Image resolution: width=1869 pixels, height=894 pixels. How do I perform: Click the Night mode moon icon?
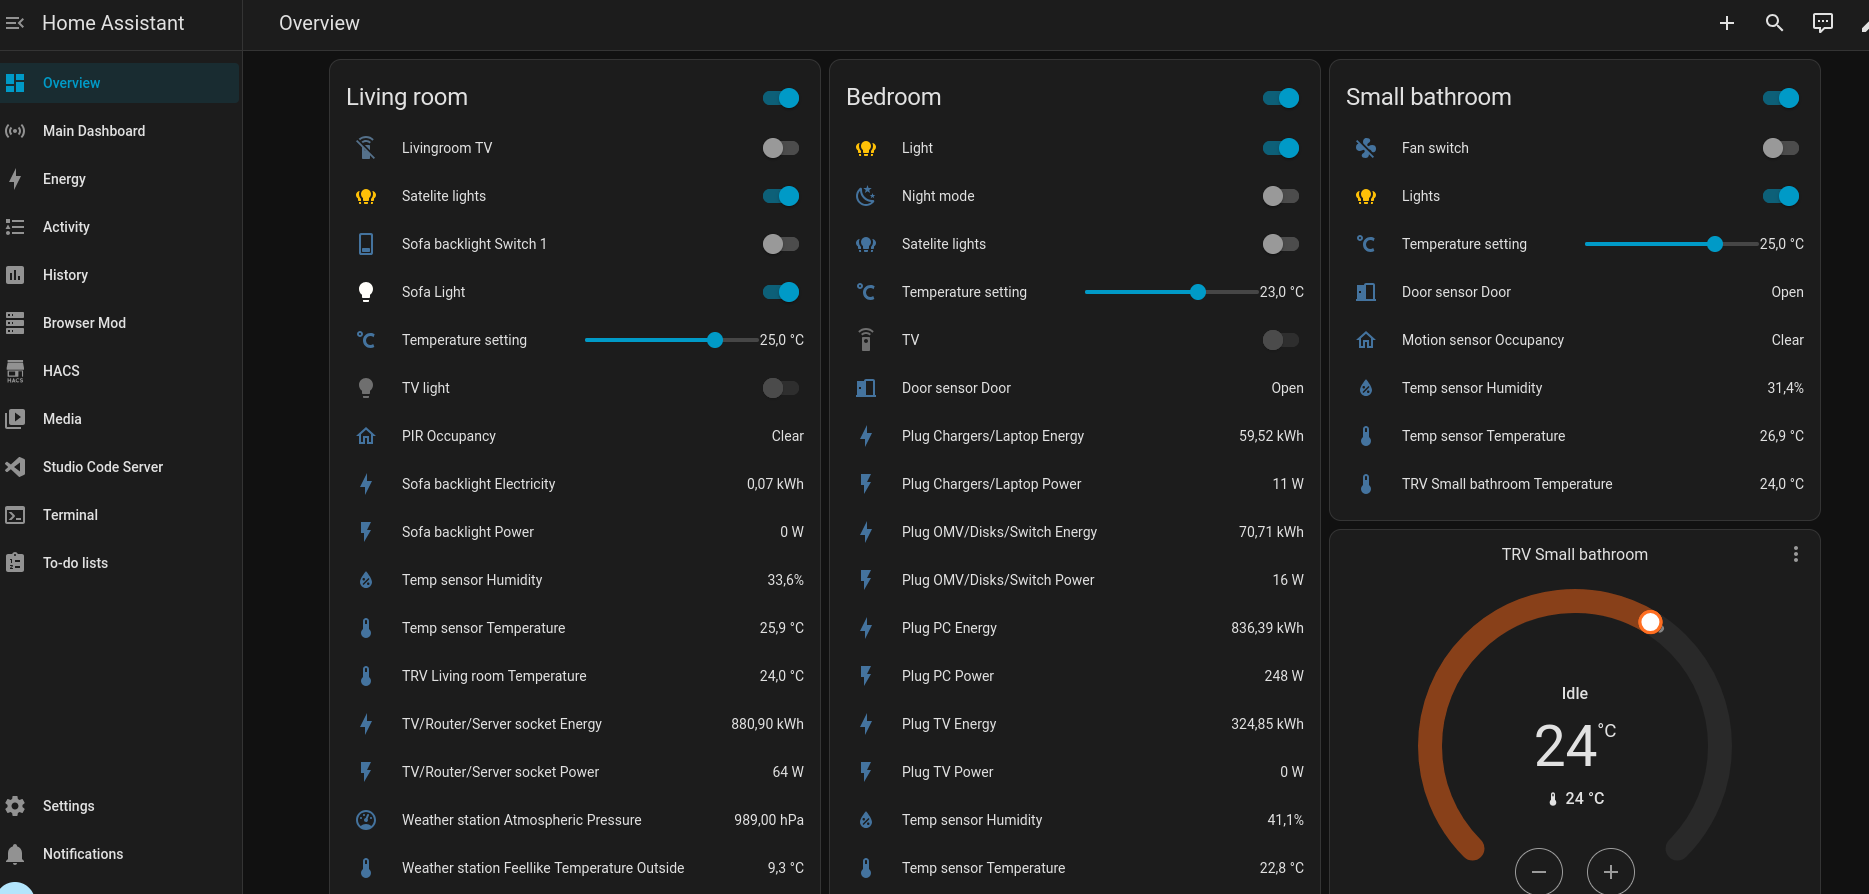(x=866, y=196)
